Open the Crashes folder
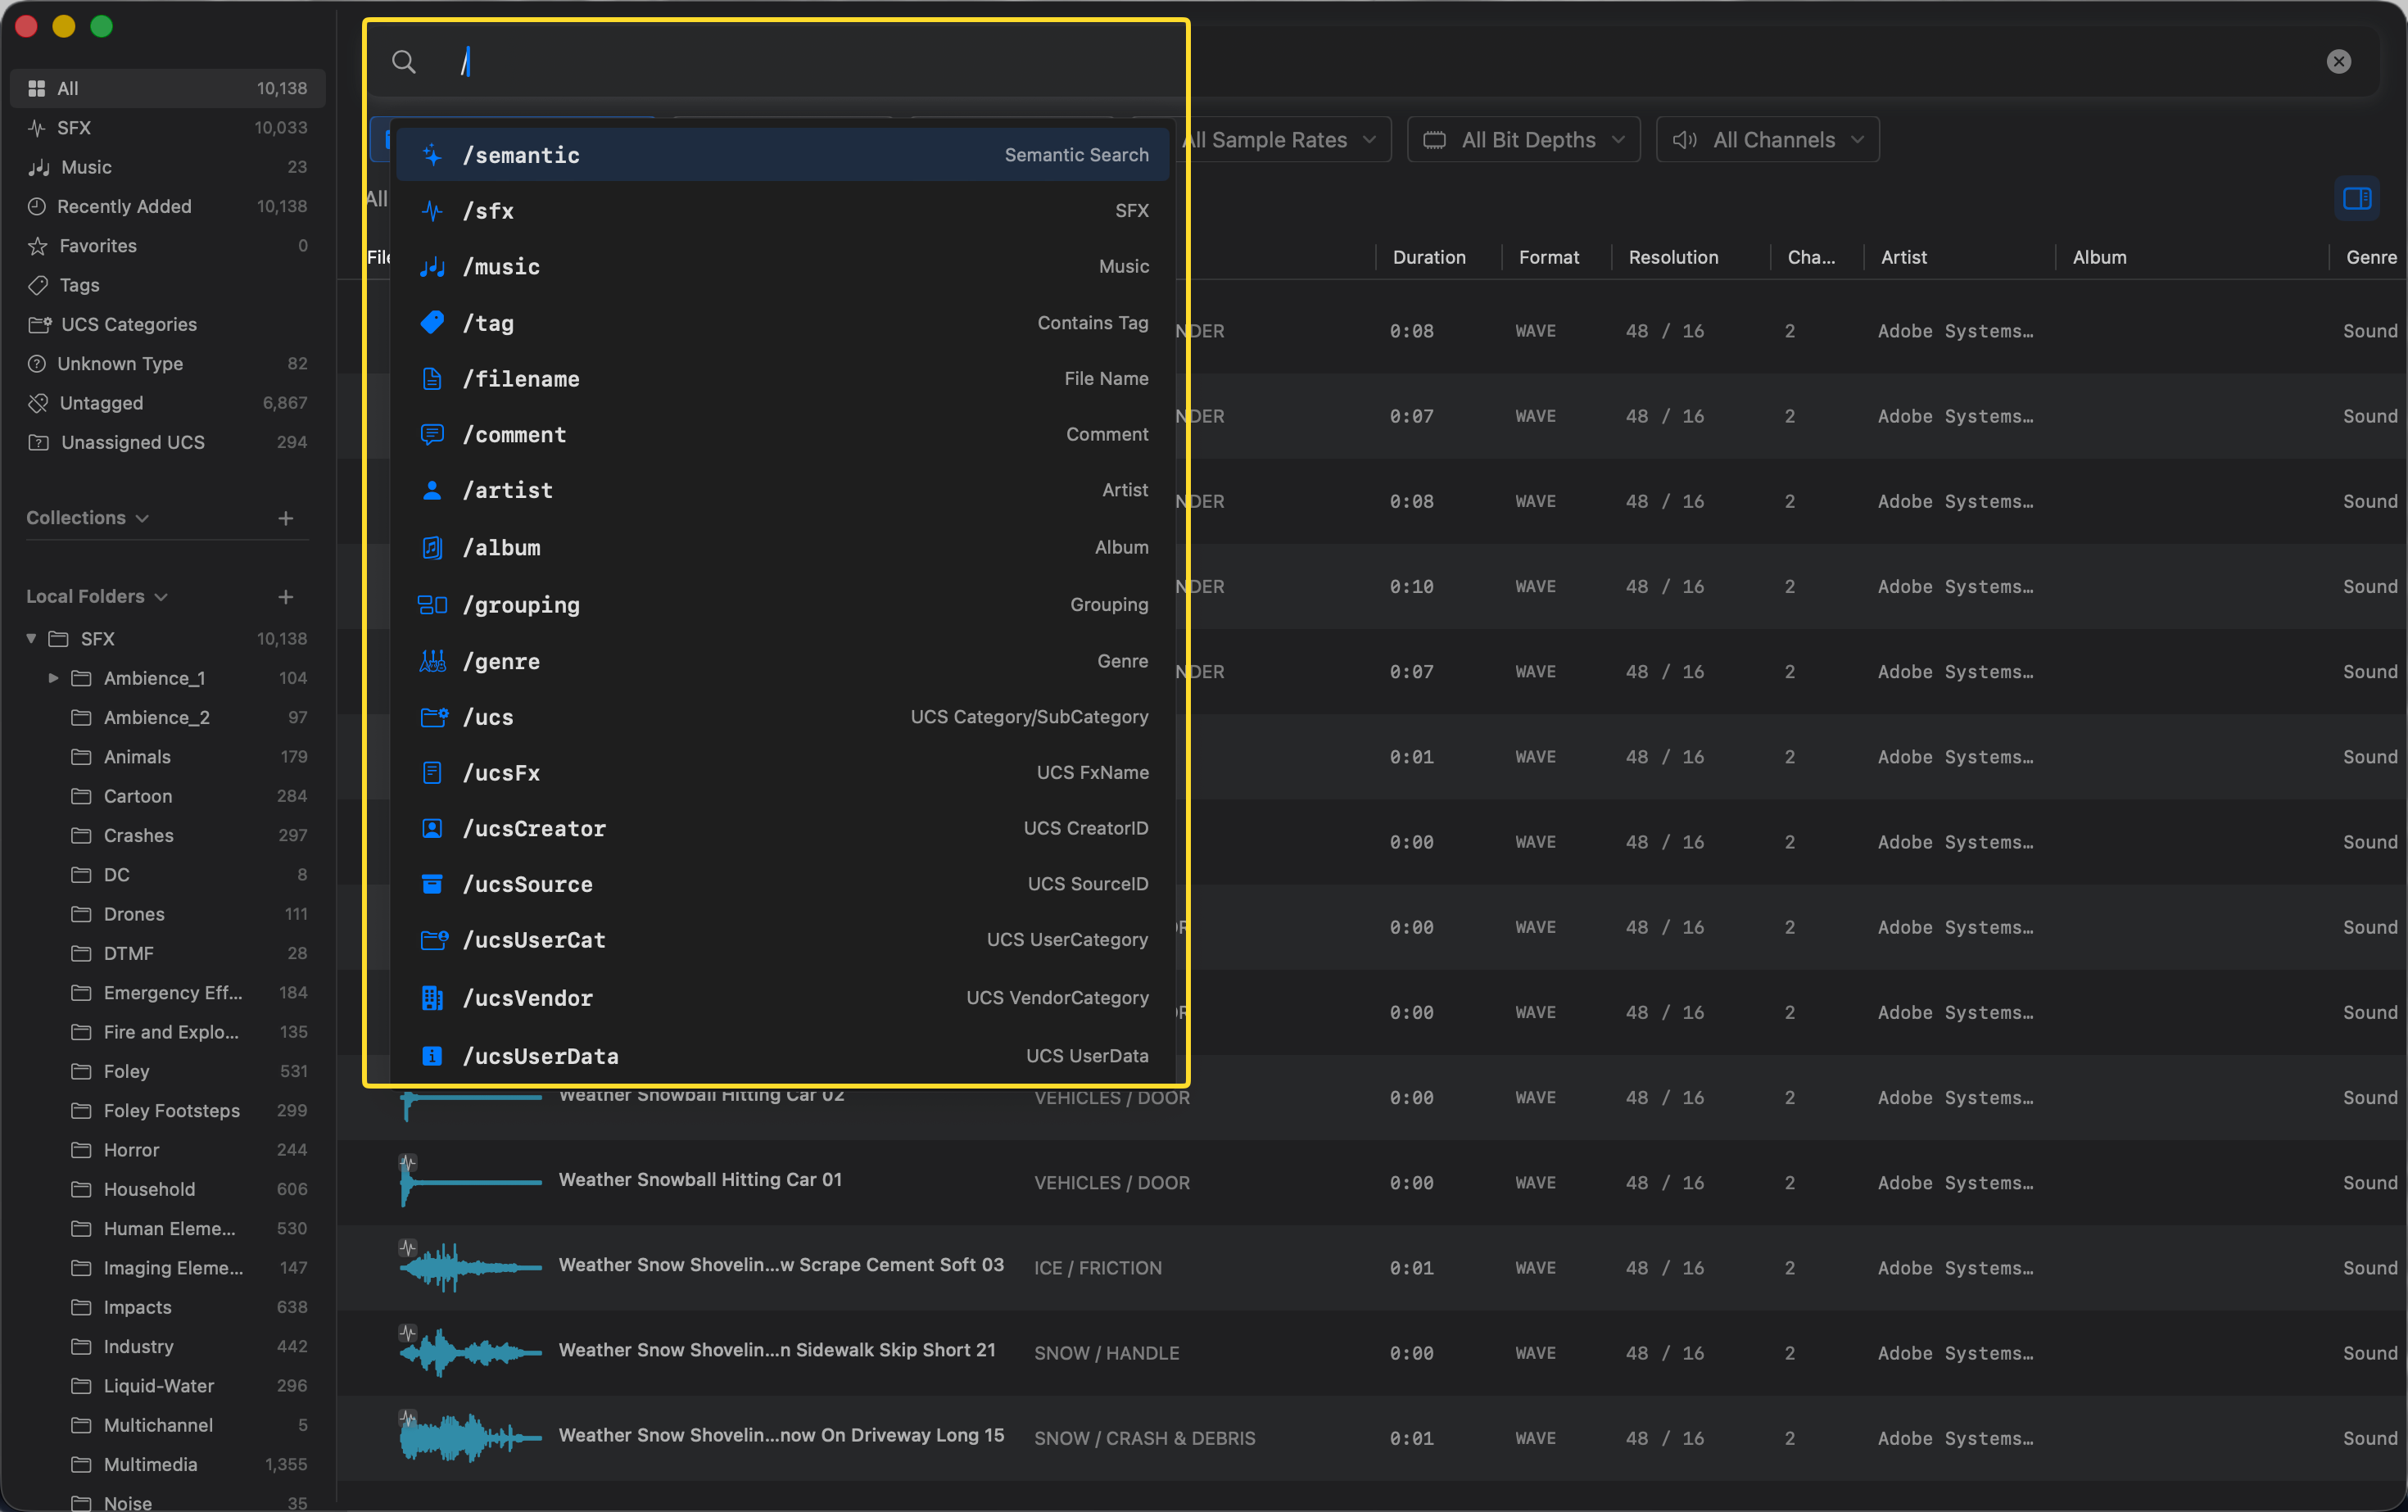Viewport: 2408px width, 1512px height. coord(168,836)
